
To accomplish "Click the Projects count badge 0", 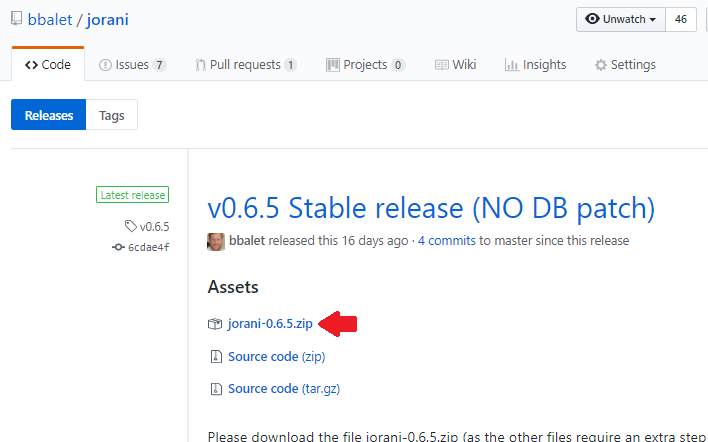I will (398, 65).
